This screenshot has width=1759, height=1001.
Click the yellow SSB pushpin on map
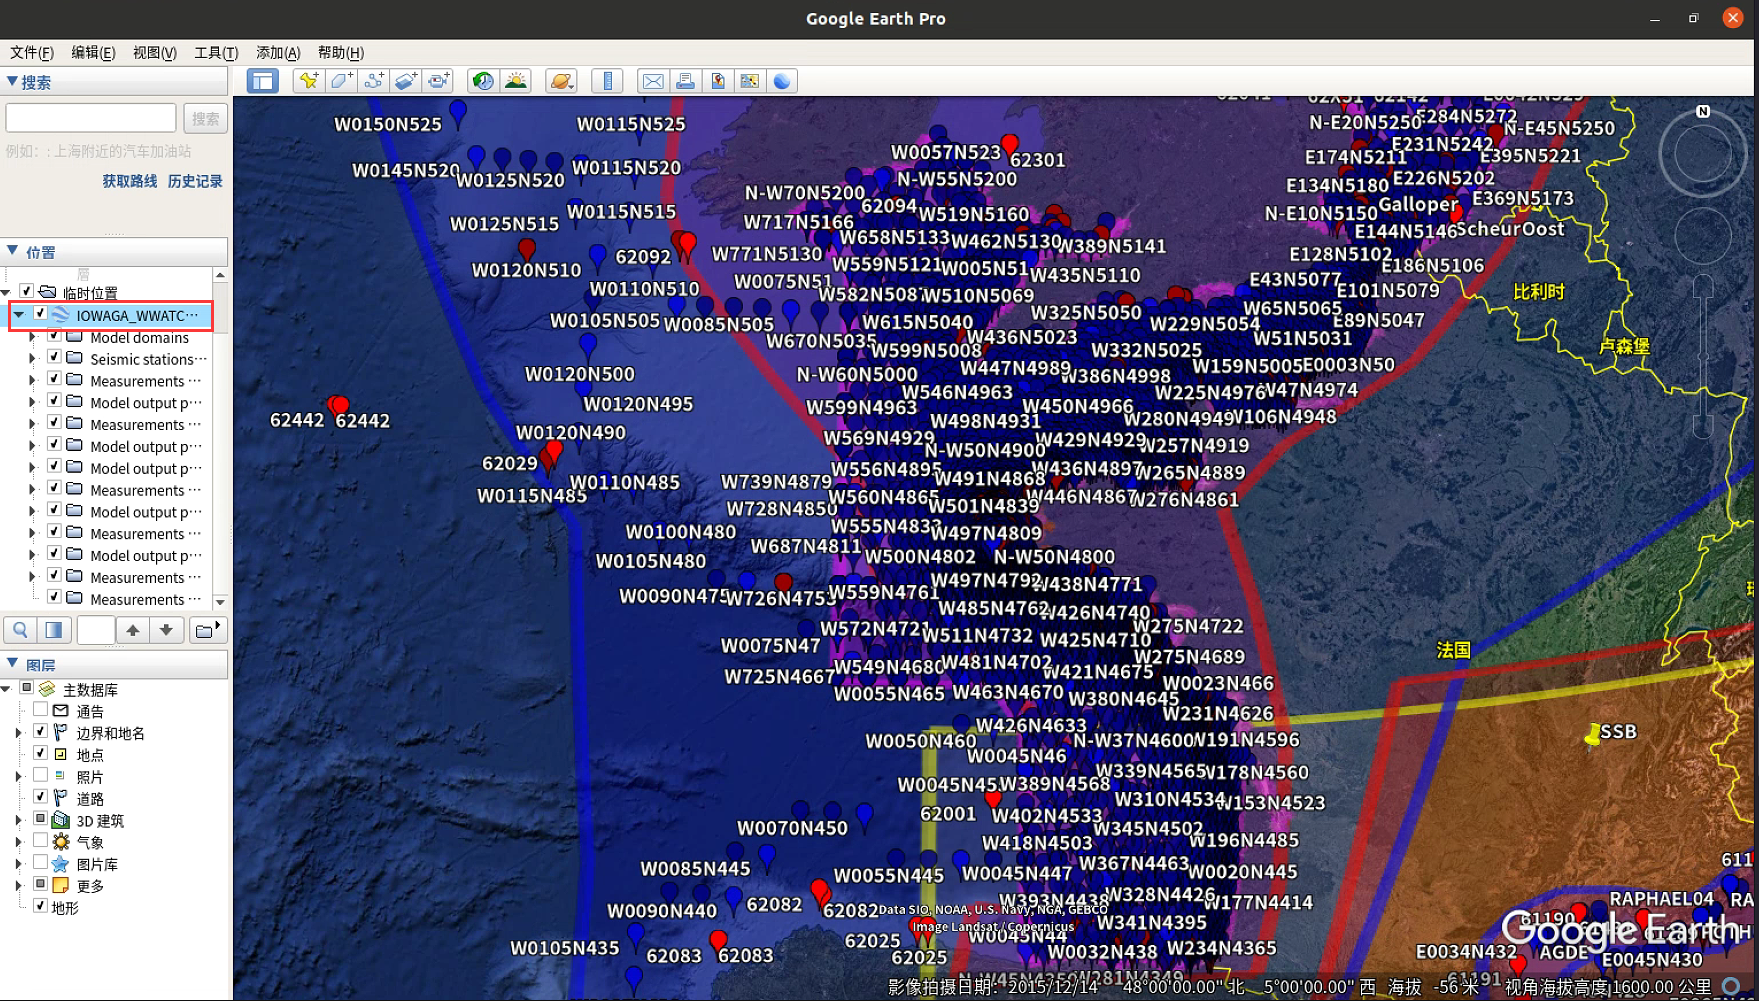click(1593, 735)
